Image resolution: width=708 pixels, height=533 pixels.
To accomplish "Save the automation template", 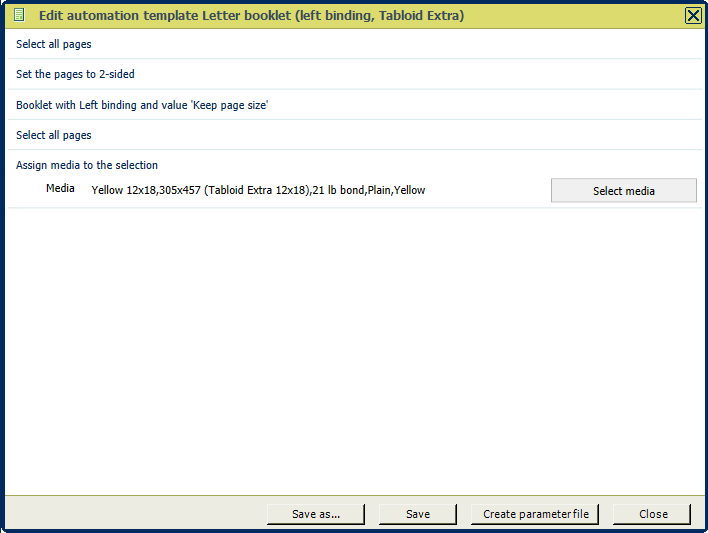I will click(x=418, y=514).
